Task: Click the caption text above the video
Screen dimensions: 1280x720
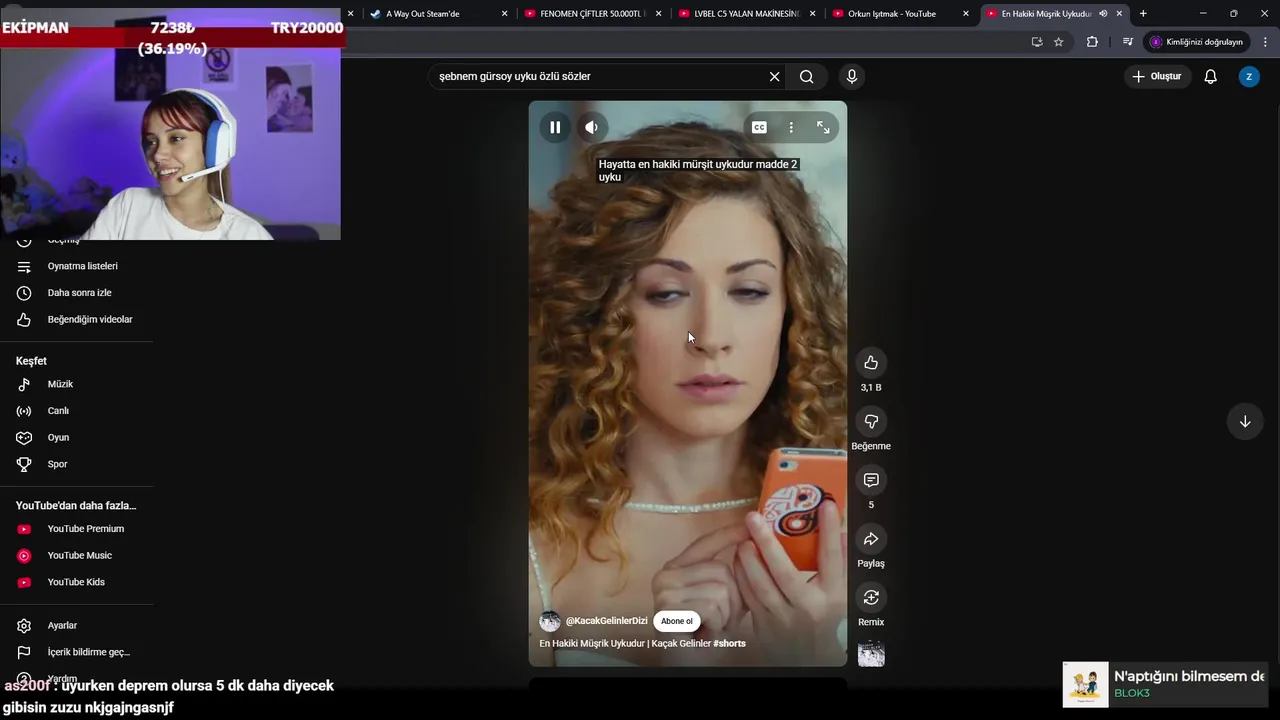Action: pyautogui.click(x=698, y=170)
